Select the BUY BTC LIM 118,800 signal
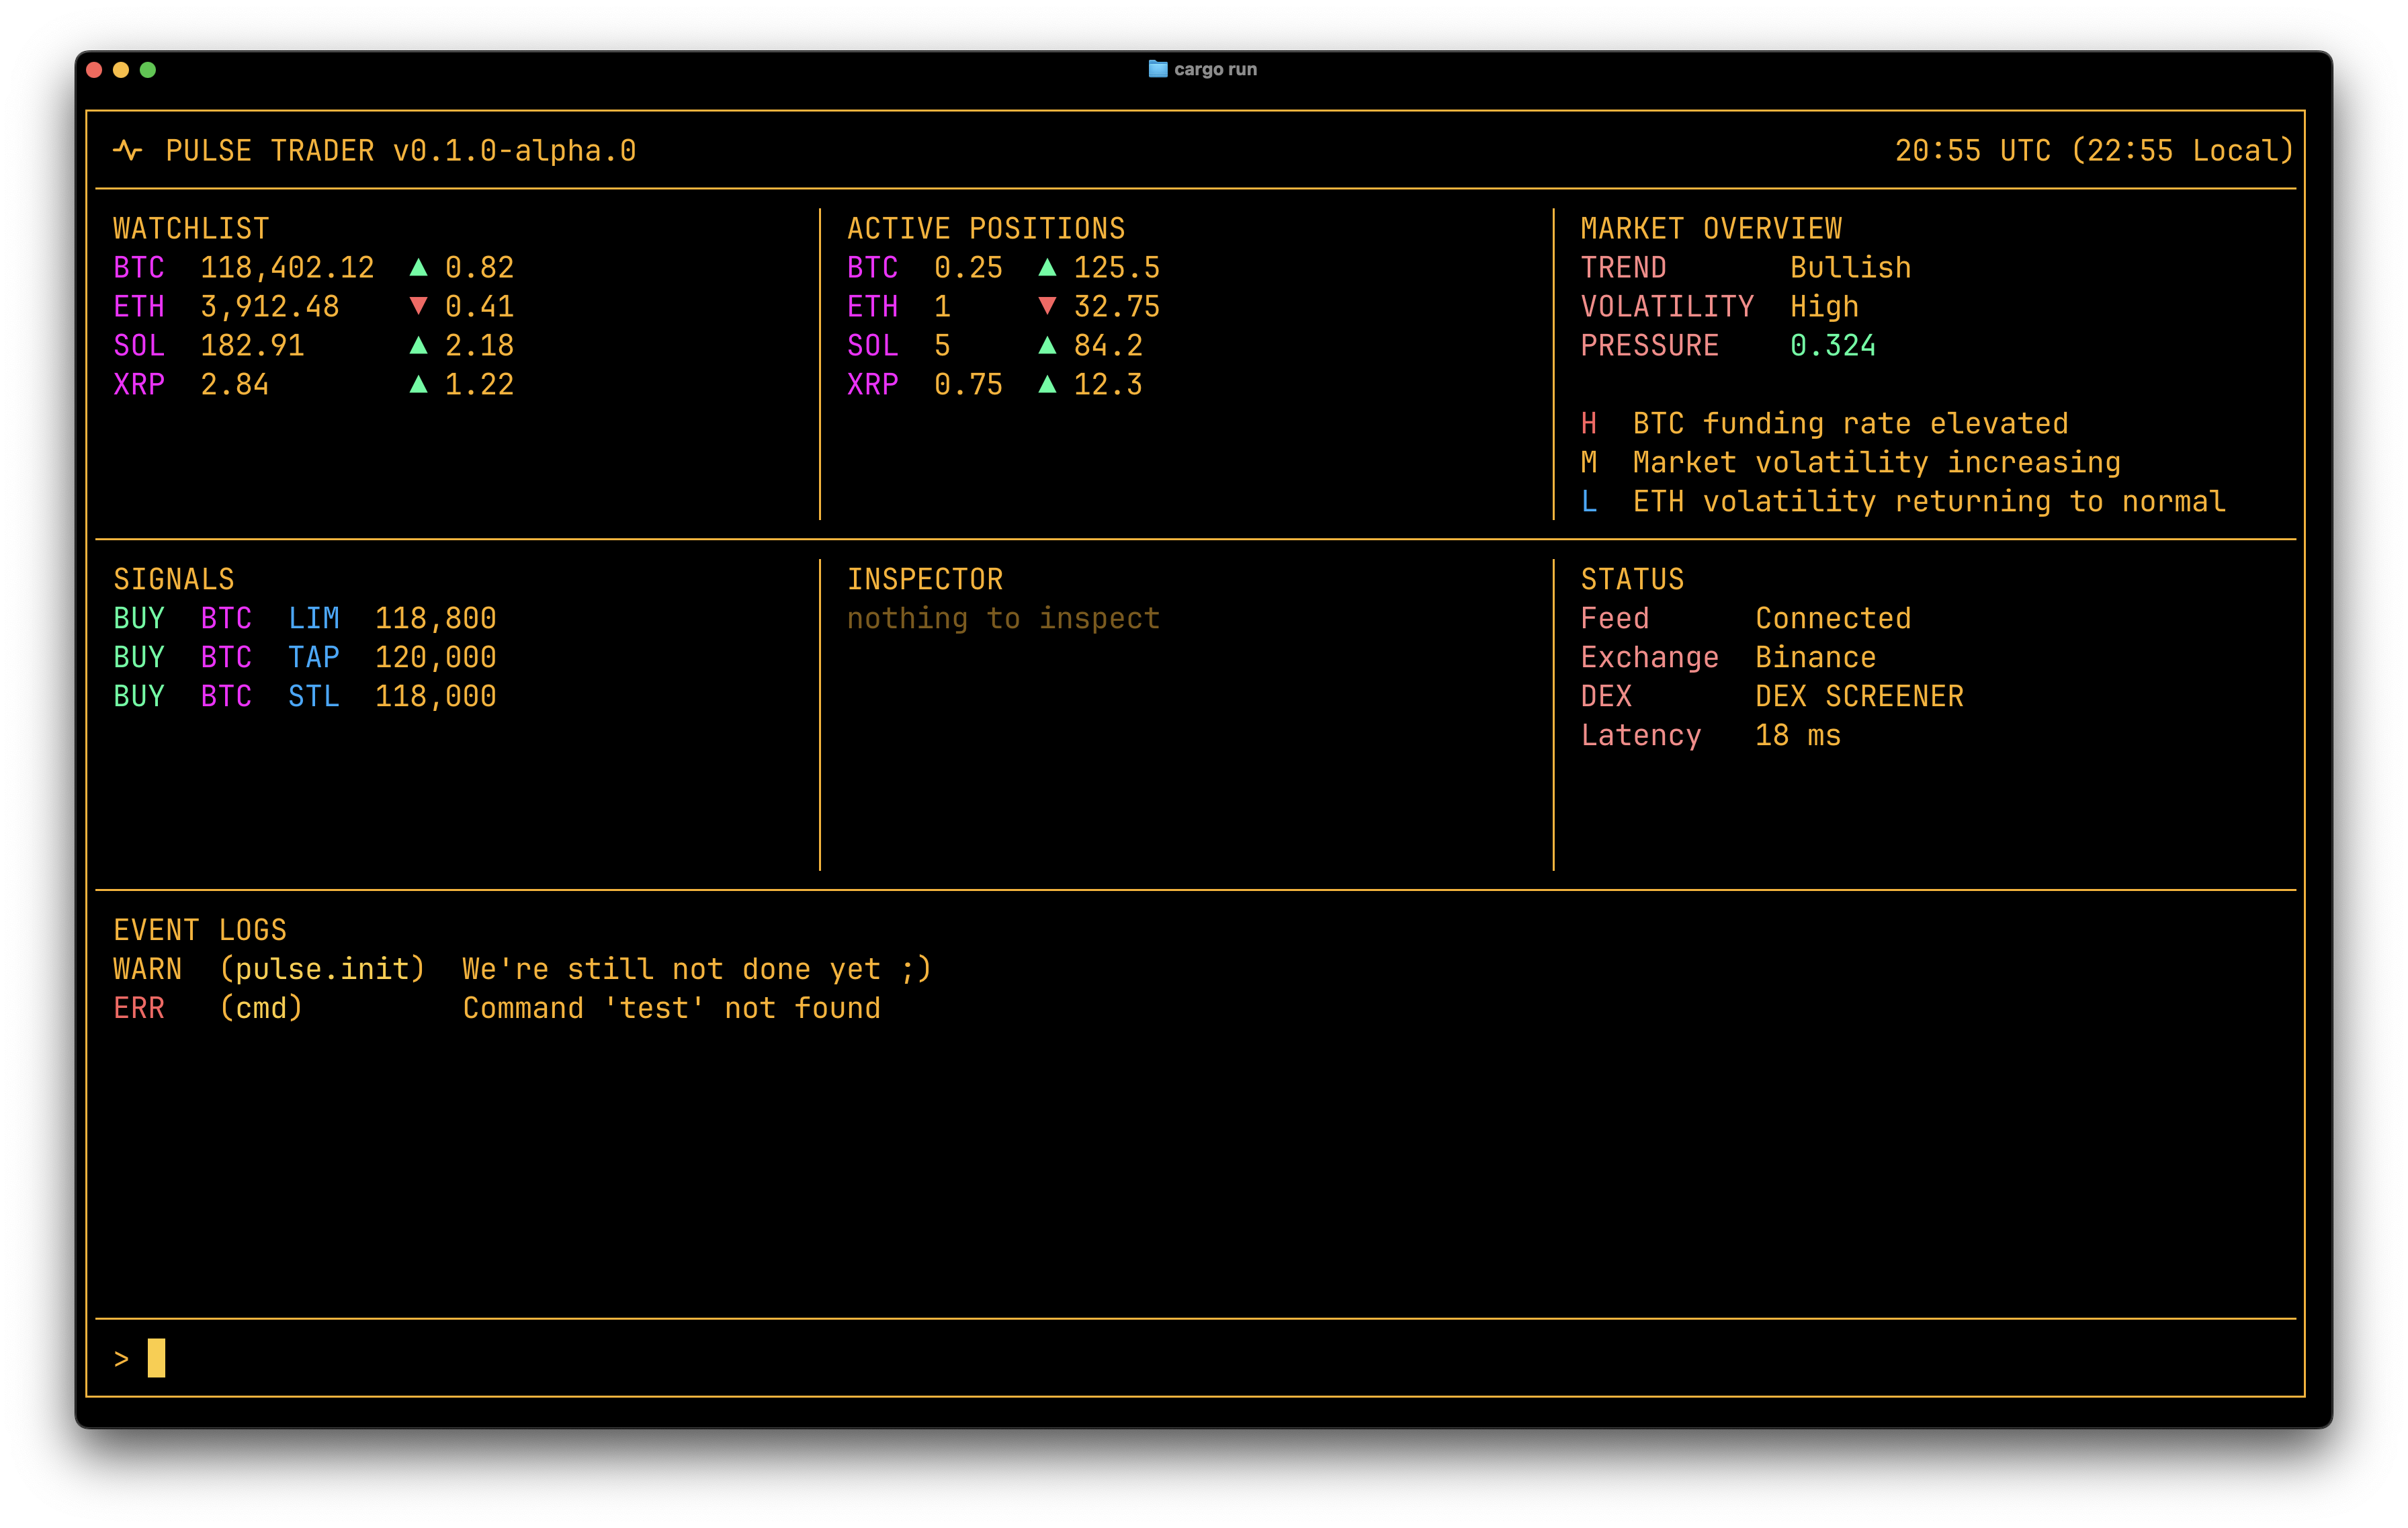Image resolution: width=2408 pixels, height=1528 pixels. pos(305,619)
